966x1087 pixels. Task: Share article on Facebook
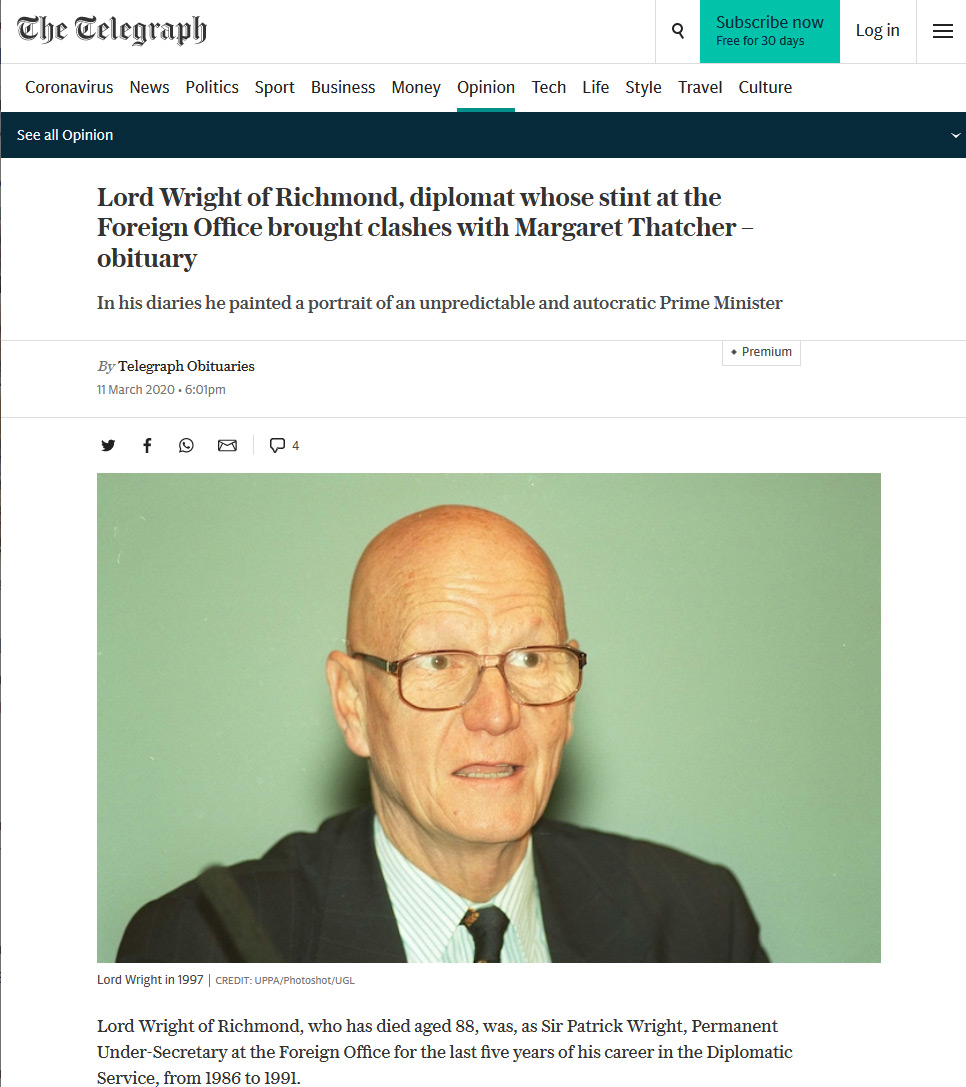pyautogui.click(x=147, y=445)
